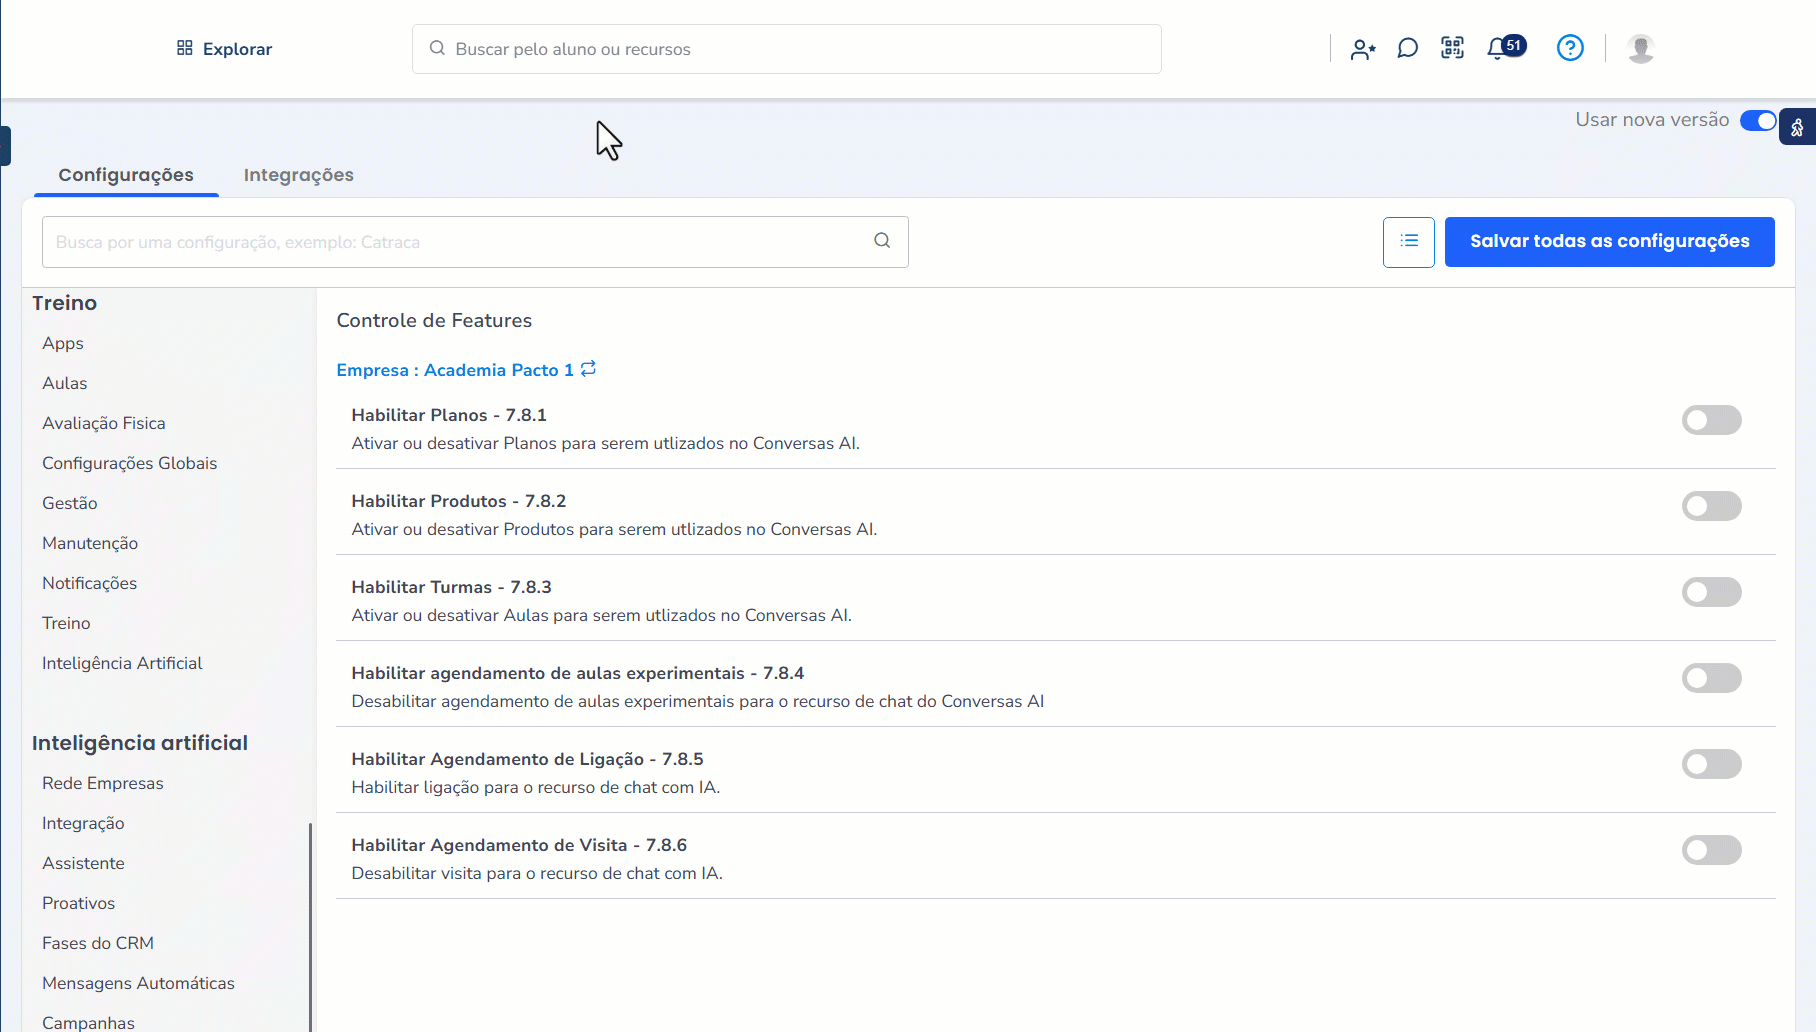Image resolution: width=1816 pixels, height=1032 pixels.
Task: Click the accessibility icon on right edge
Action: pyautogui.click(x=1797, y=127)
